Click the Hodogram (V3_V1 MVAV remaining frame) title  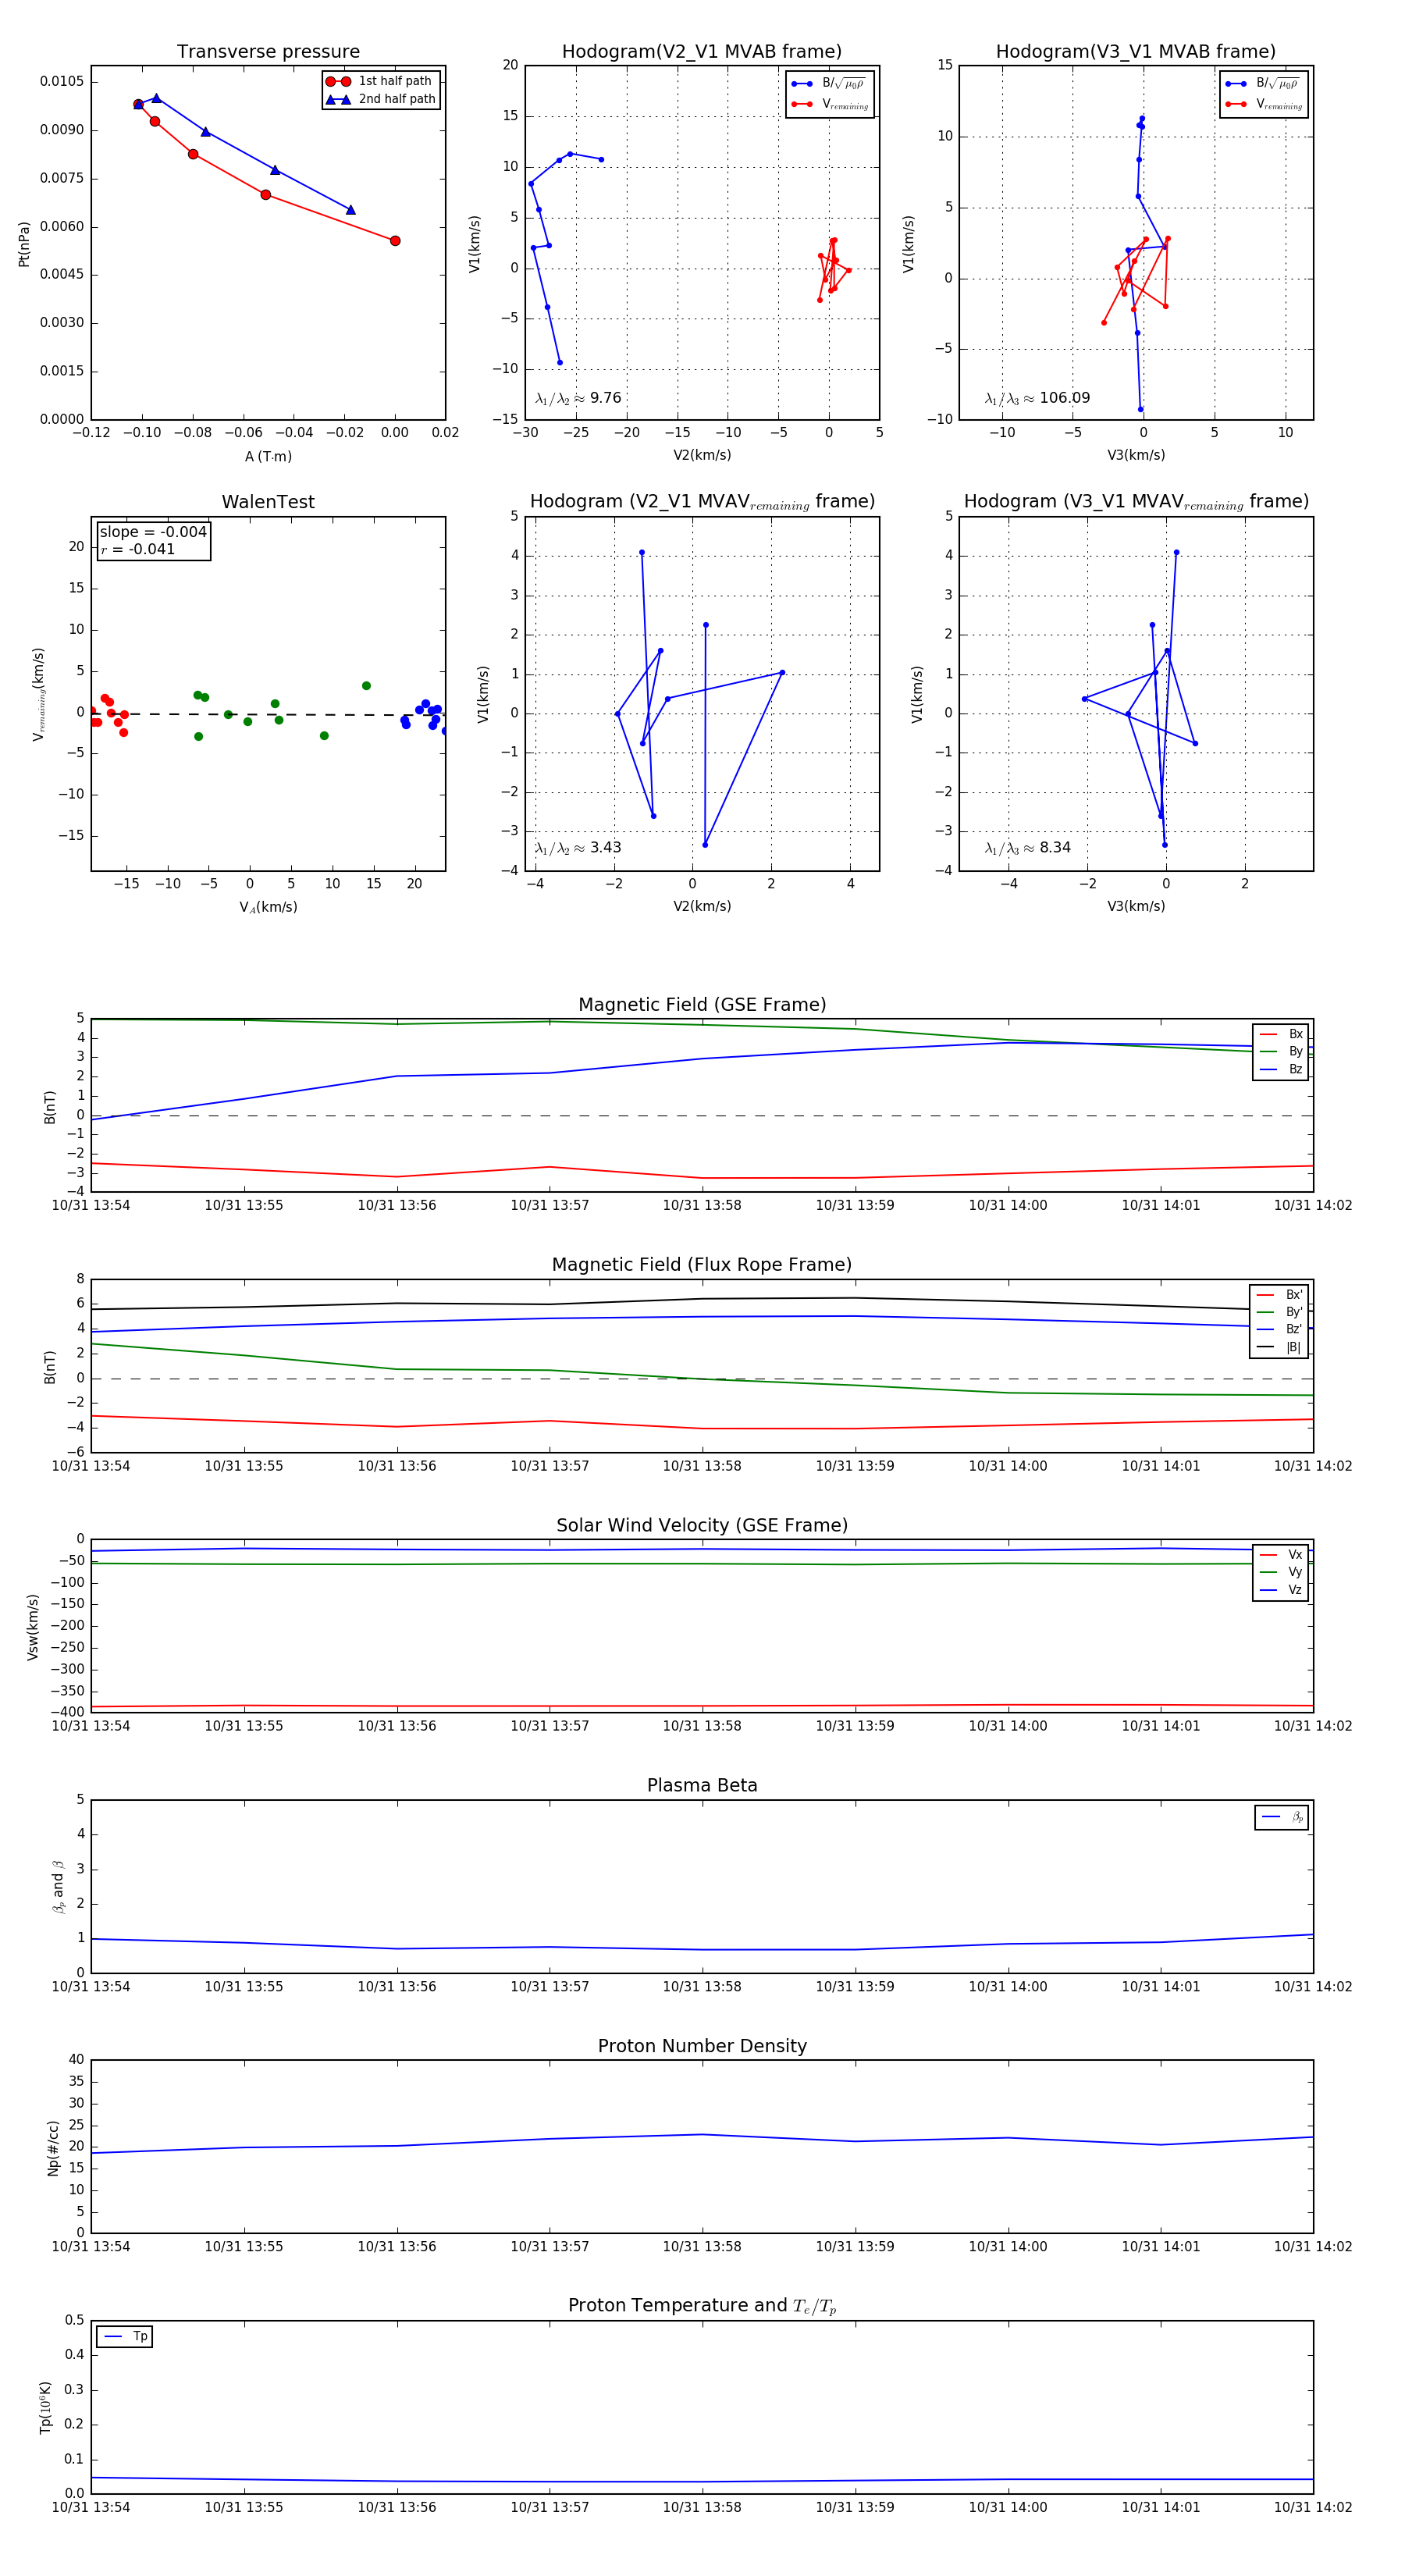coord(1136,502)
